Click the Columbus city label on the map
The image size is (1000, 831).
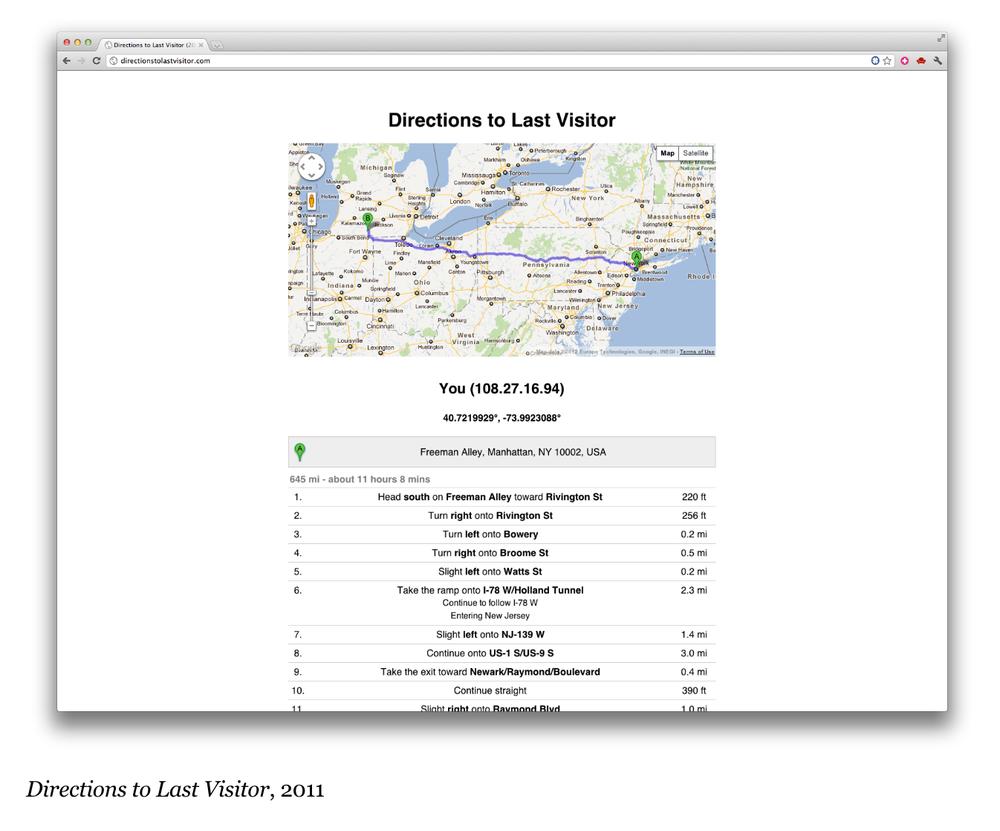(x=434, y=293)
